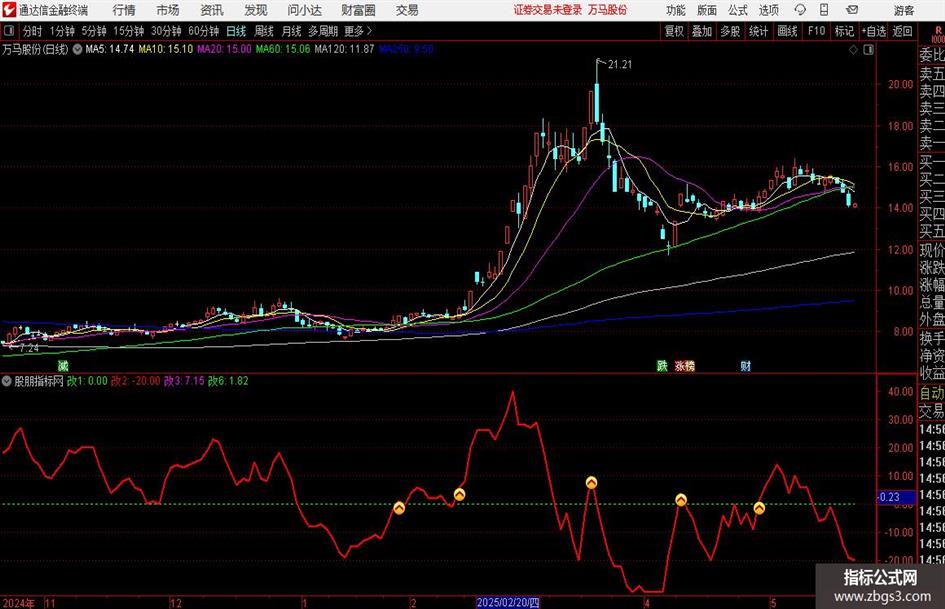945x609 pixels.
Task: Open the 行情 menu
Action: [124, 10]
